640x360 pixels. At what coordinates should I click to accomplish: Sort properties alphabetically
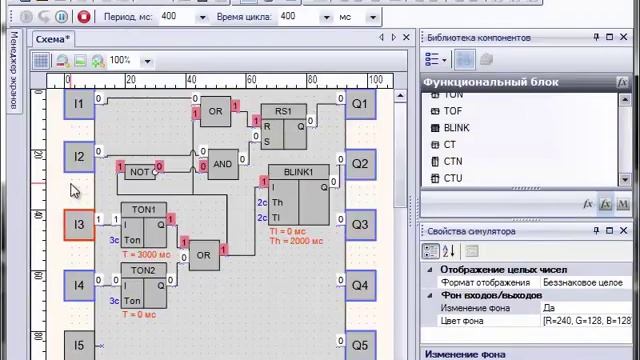449,251
